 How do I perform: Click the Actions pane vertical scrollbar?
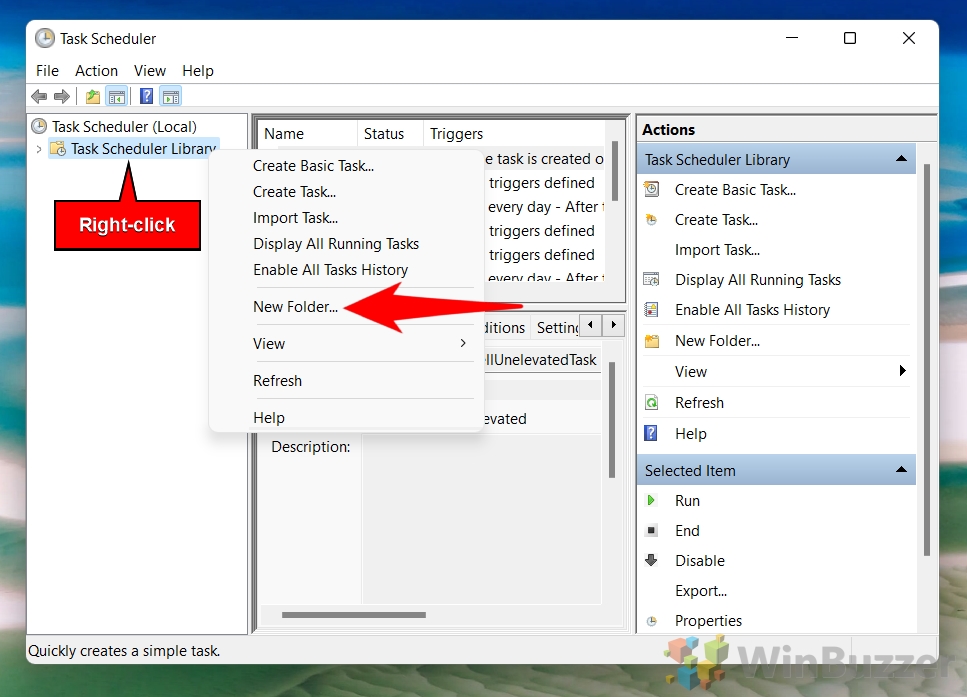927,360
